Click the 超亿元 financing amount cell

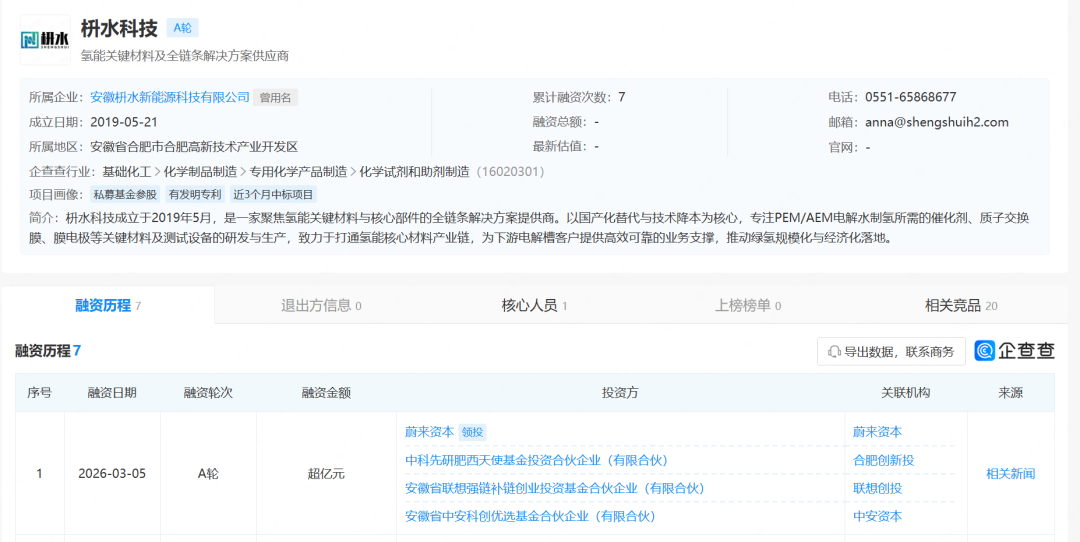click(326, 474)
